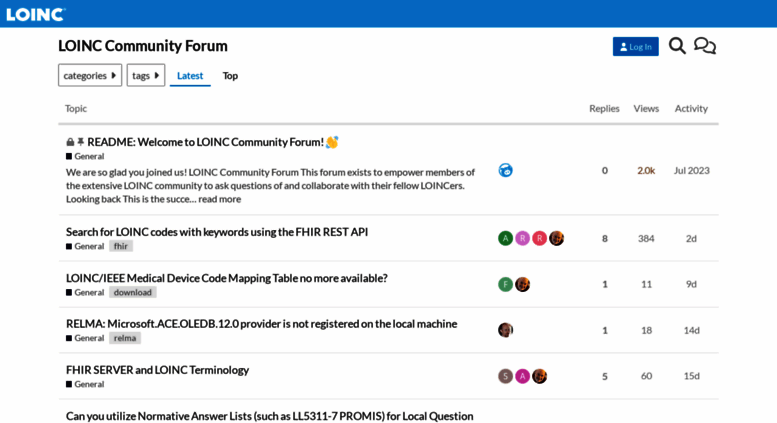This screenshot has height=423, width=777.
Task: Open FHIR SERVER and LOINC Terminology topic
Action: (157, 370)
